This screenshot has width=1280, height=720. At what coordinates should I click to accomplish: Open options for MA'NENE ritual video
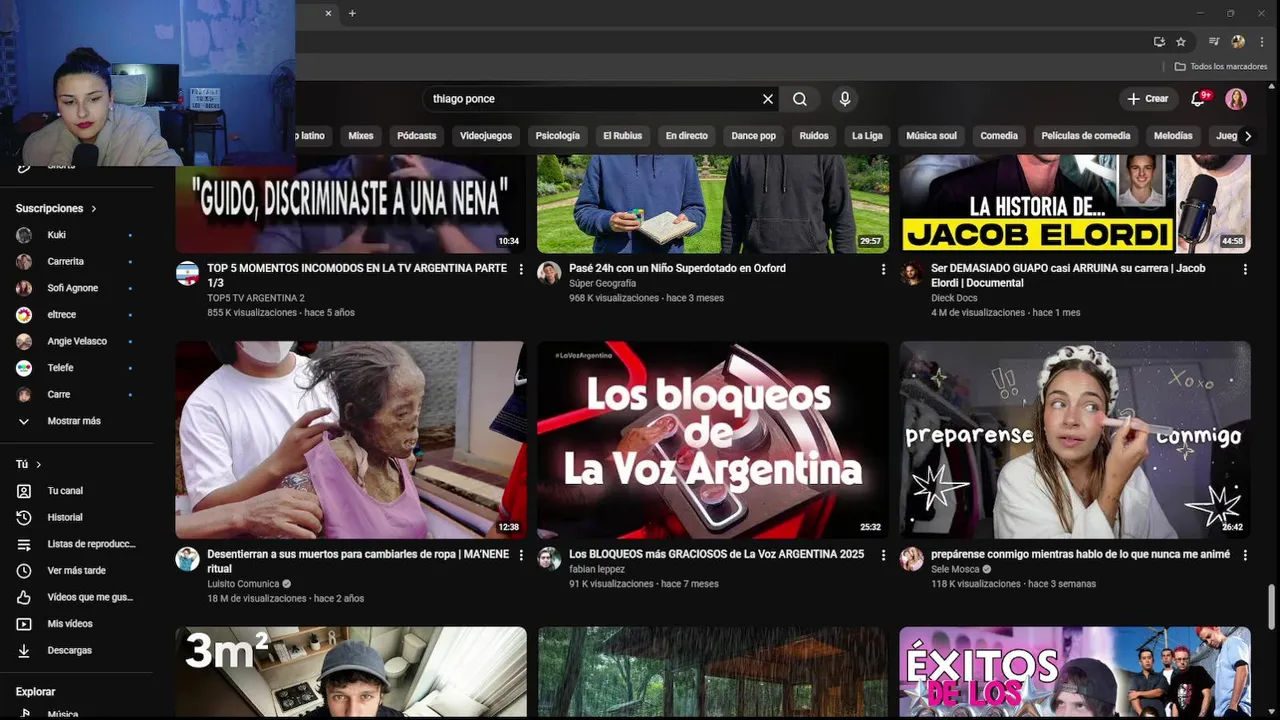click(x=520, y=555)
